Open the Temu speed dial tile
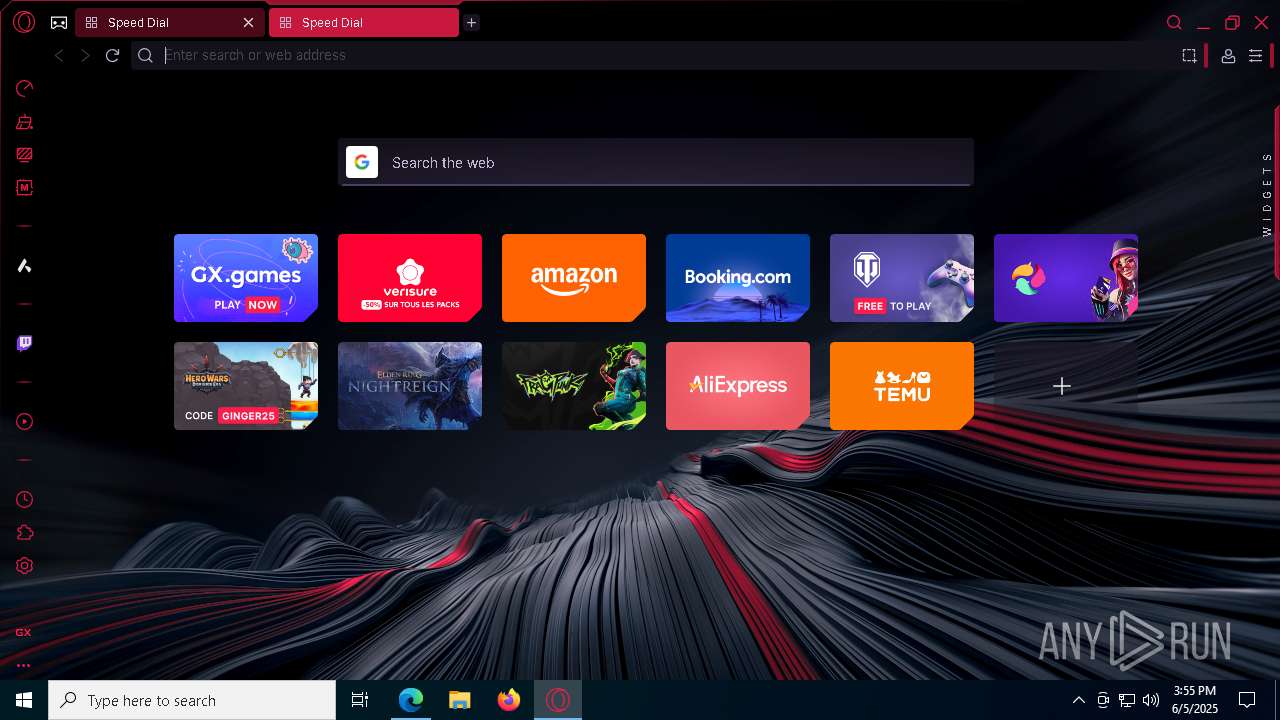Screen dimensions: 1280x720 coord(902,386)
